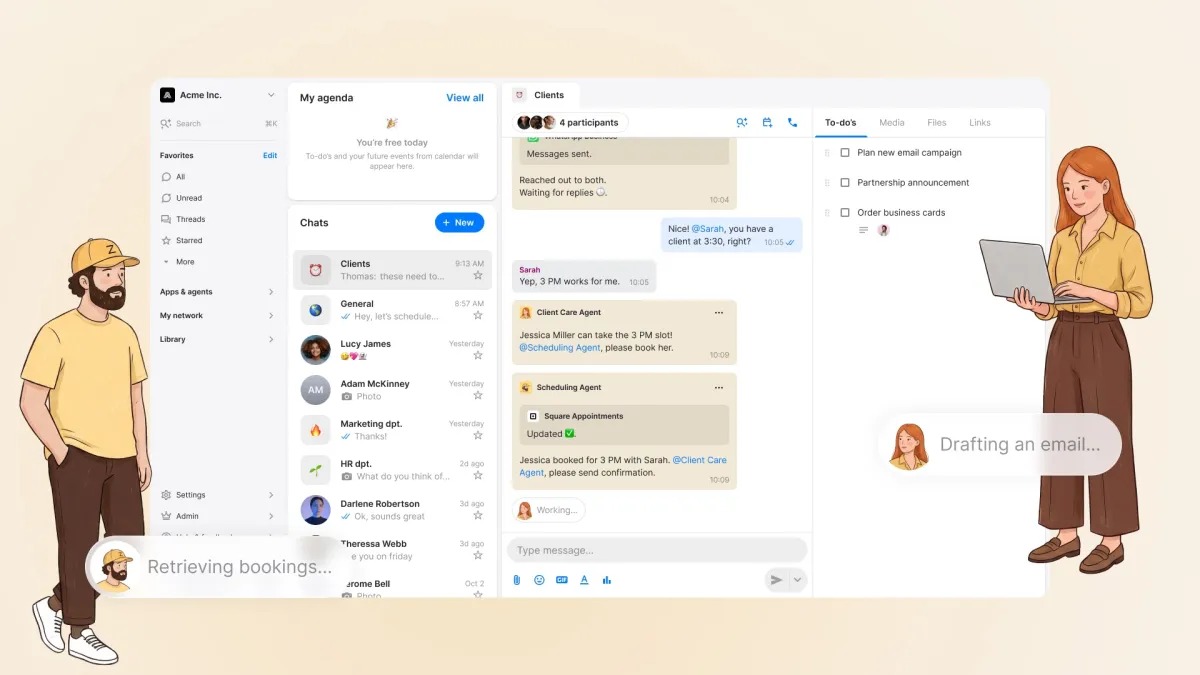Click the Acme Inc. logo icon
The height and width of the screenshot is (675, 1200).
pos(167,95)
